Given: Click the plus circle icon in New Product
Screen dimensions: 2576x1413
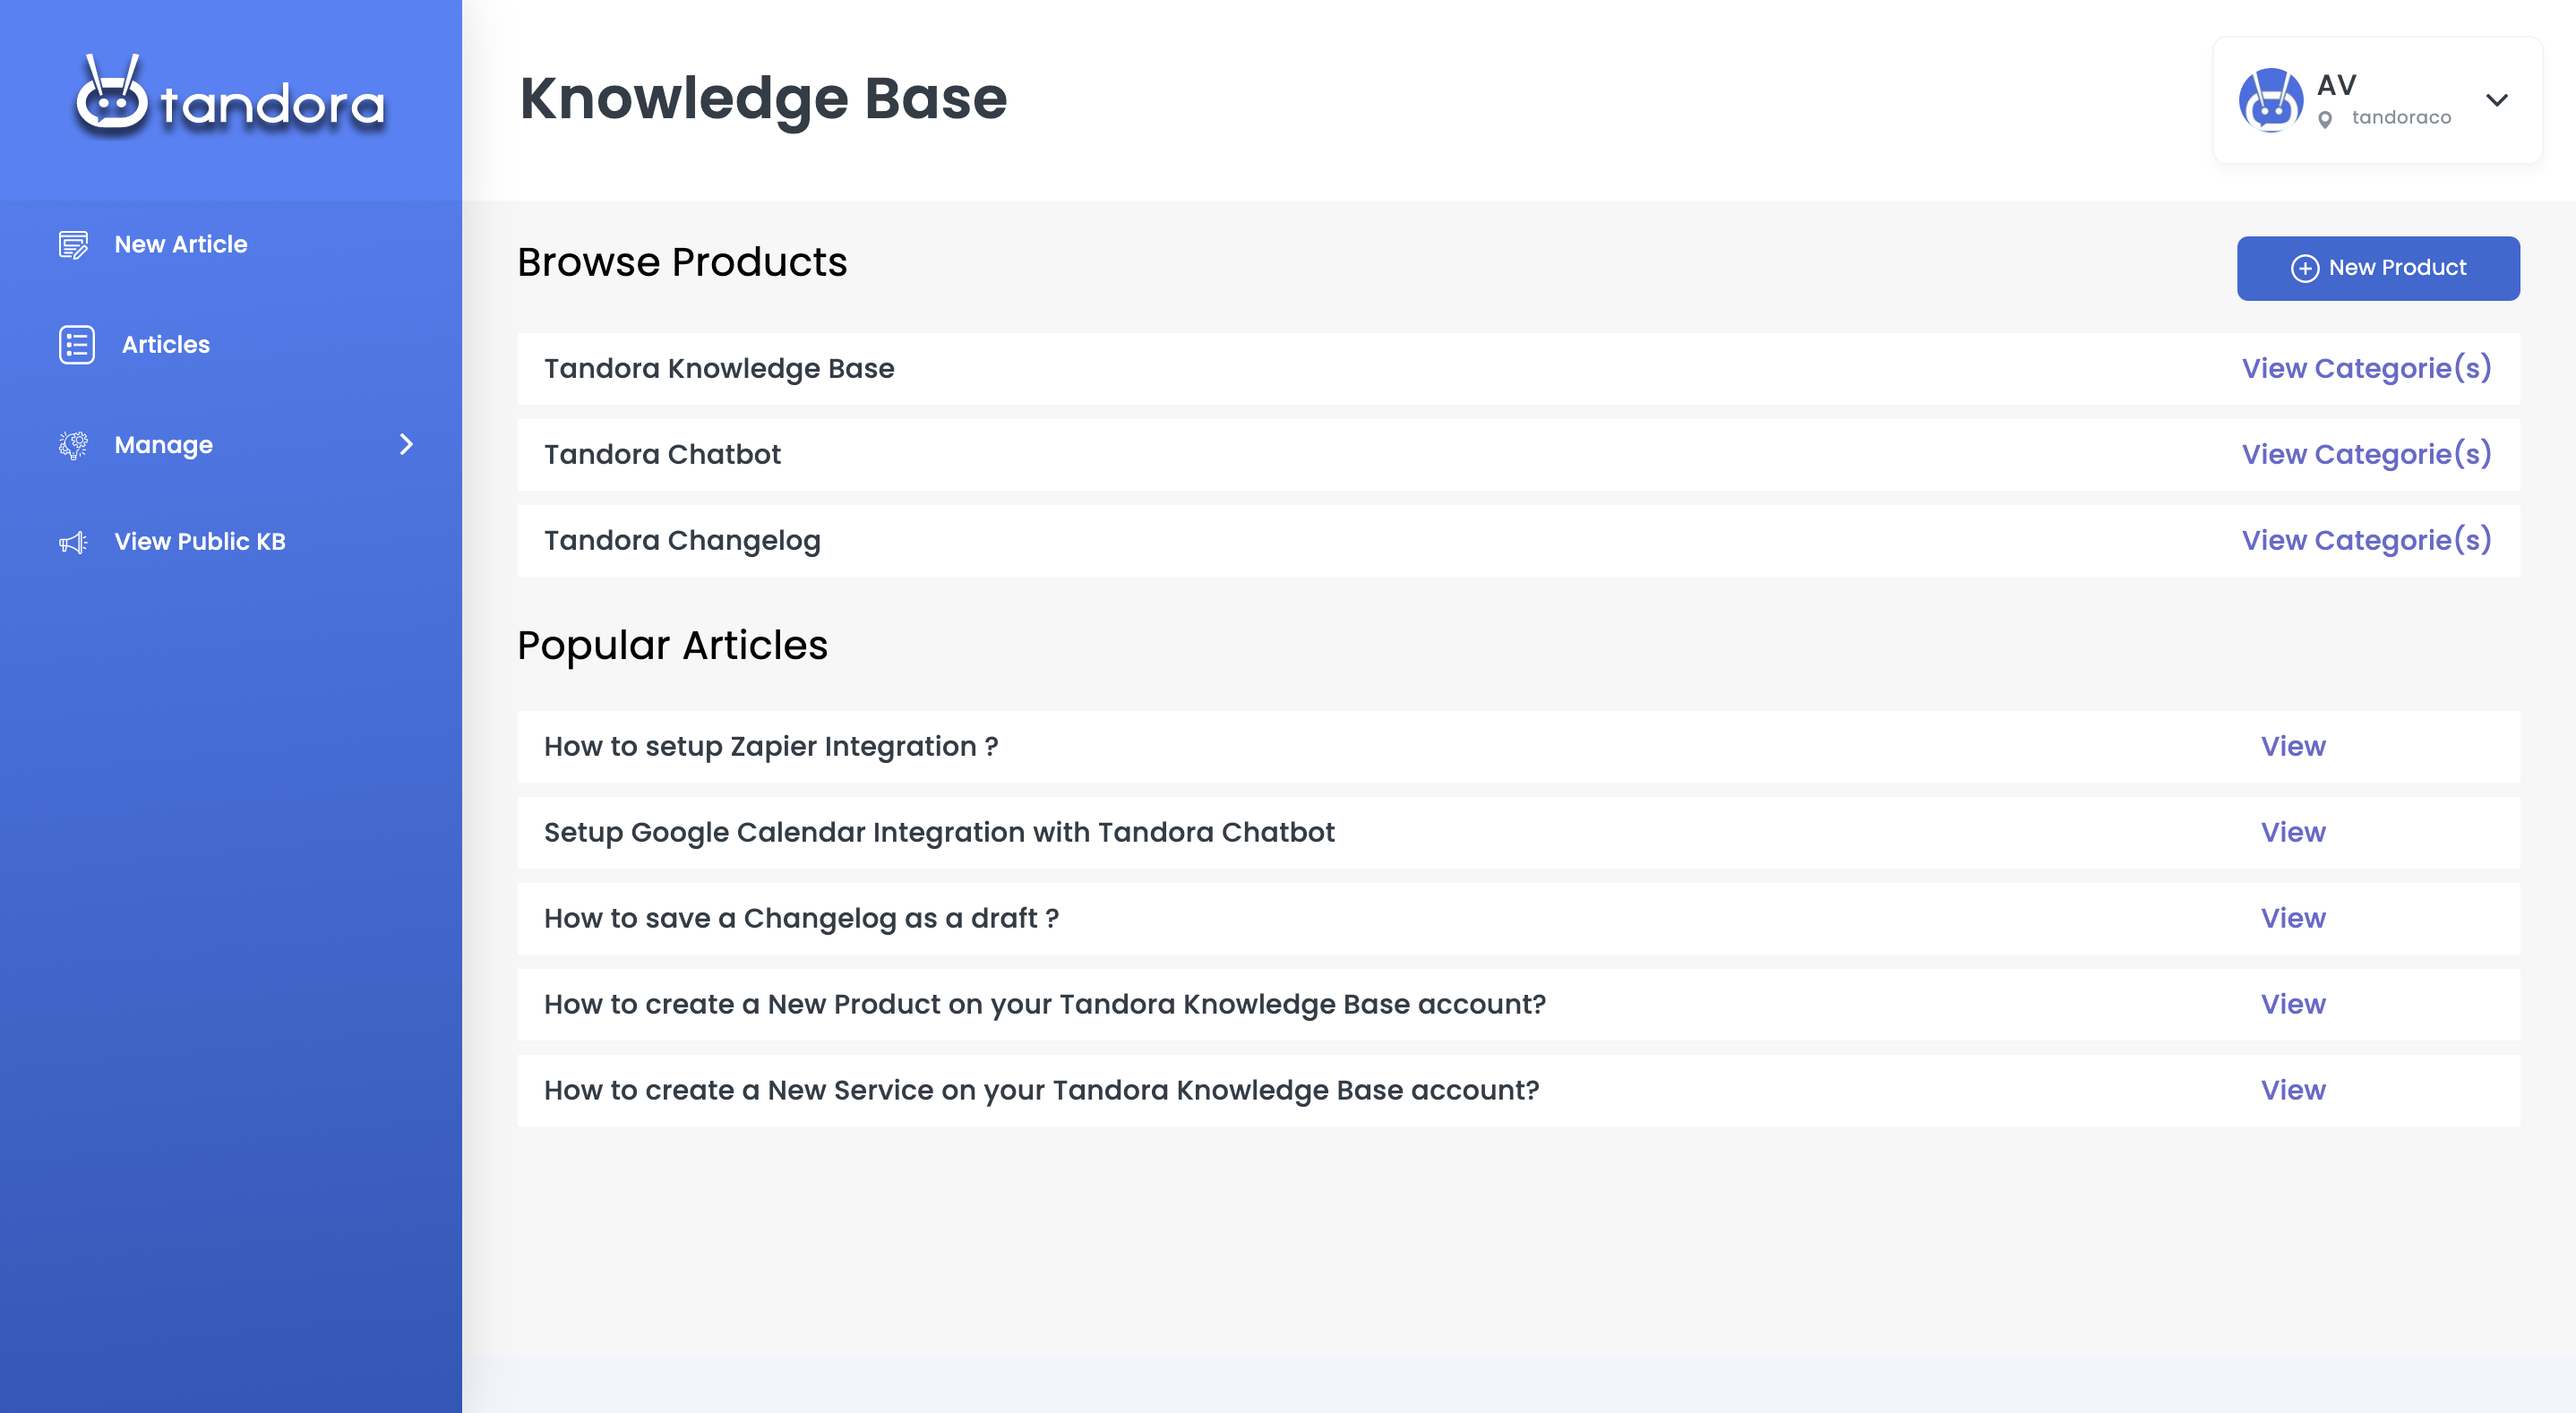Looking at the screenshot, I should click(x=2304, y=268).
